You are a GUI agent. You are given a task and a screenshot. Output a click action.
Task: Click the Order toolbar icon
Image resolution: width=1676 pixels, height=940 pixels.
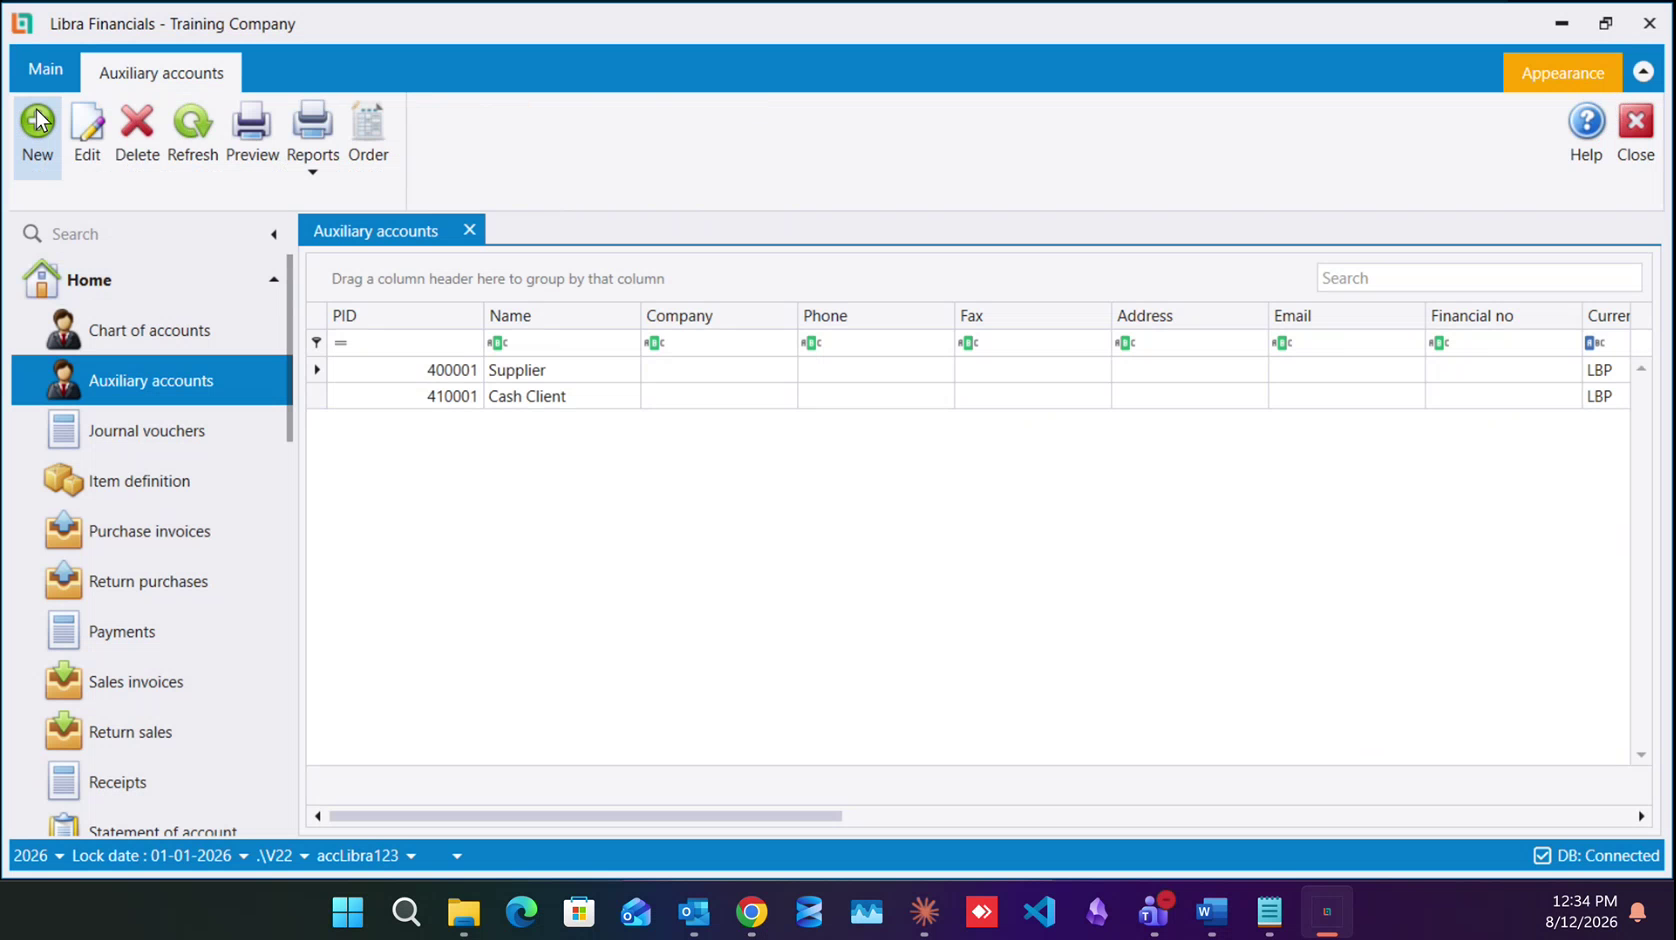368,122
